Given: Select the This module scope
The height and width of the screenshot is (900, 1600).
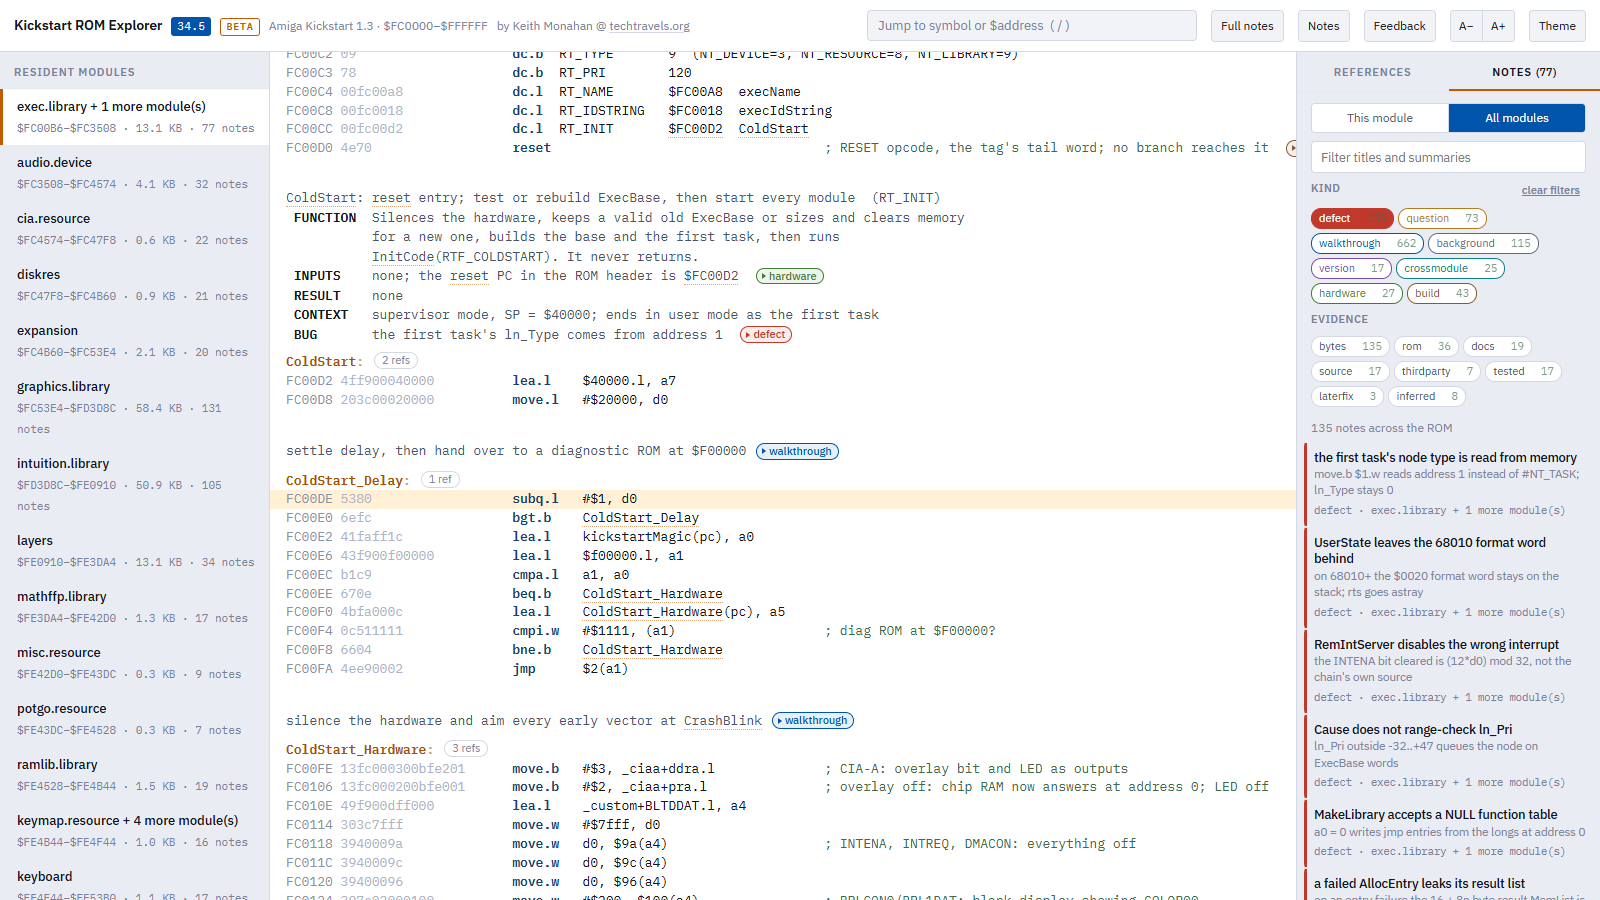Looking at the screenshot, I should tap(1380, 118).
